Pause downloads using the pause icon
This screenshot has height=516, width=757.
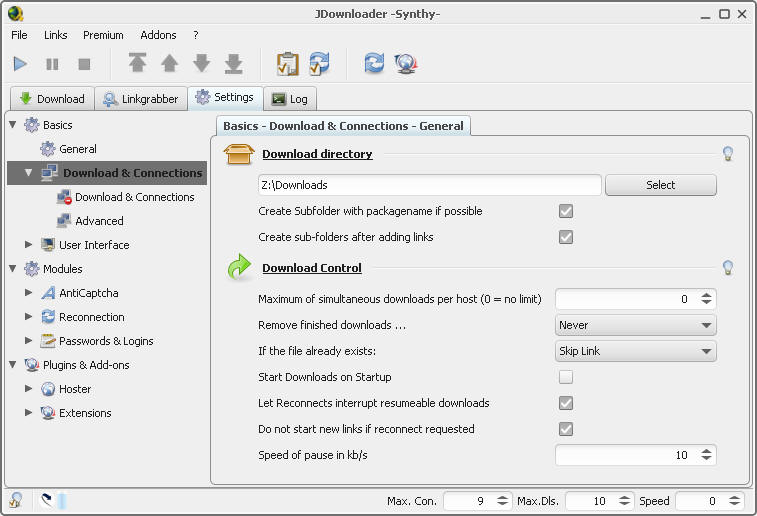(x=52, y=64)
